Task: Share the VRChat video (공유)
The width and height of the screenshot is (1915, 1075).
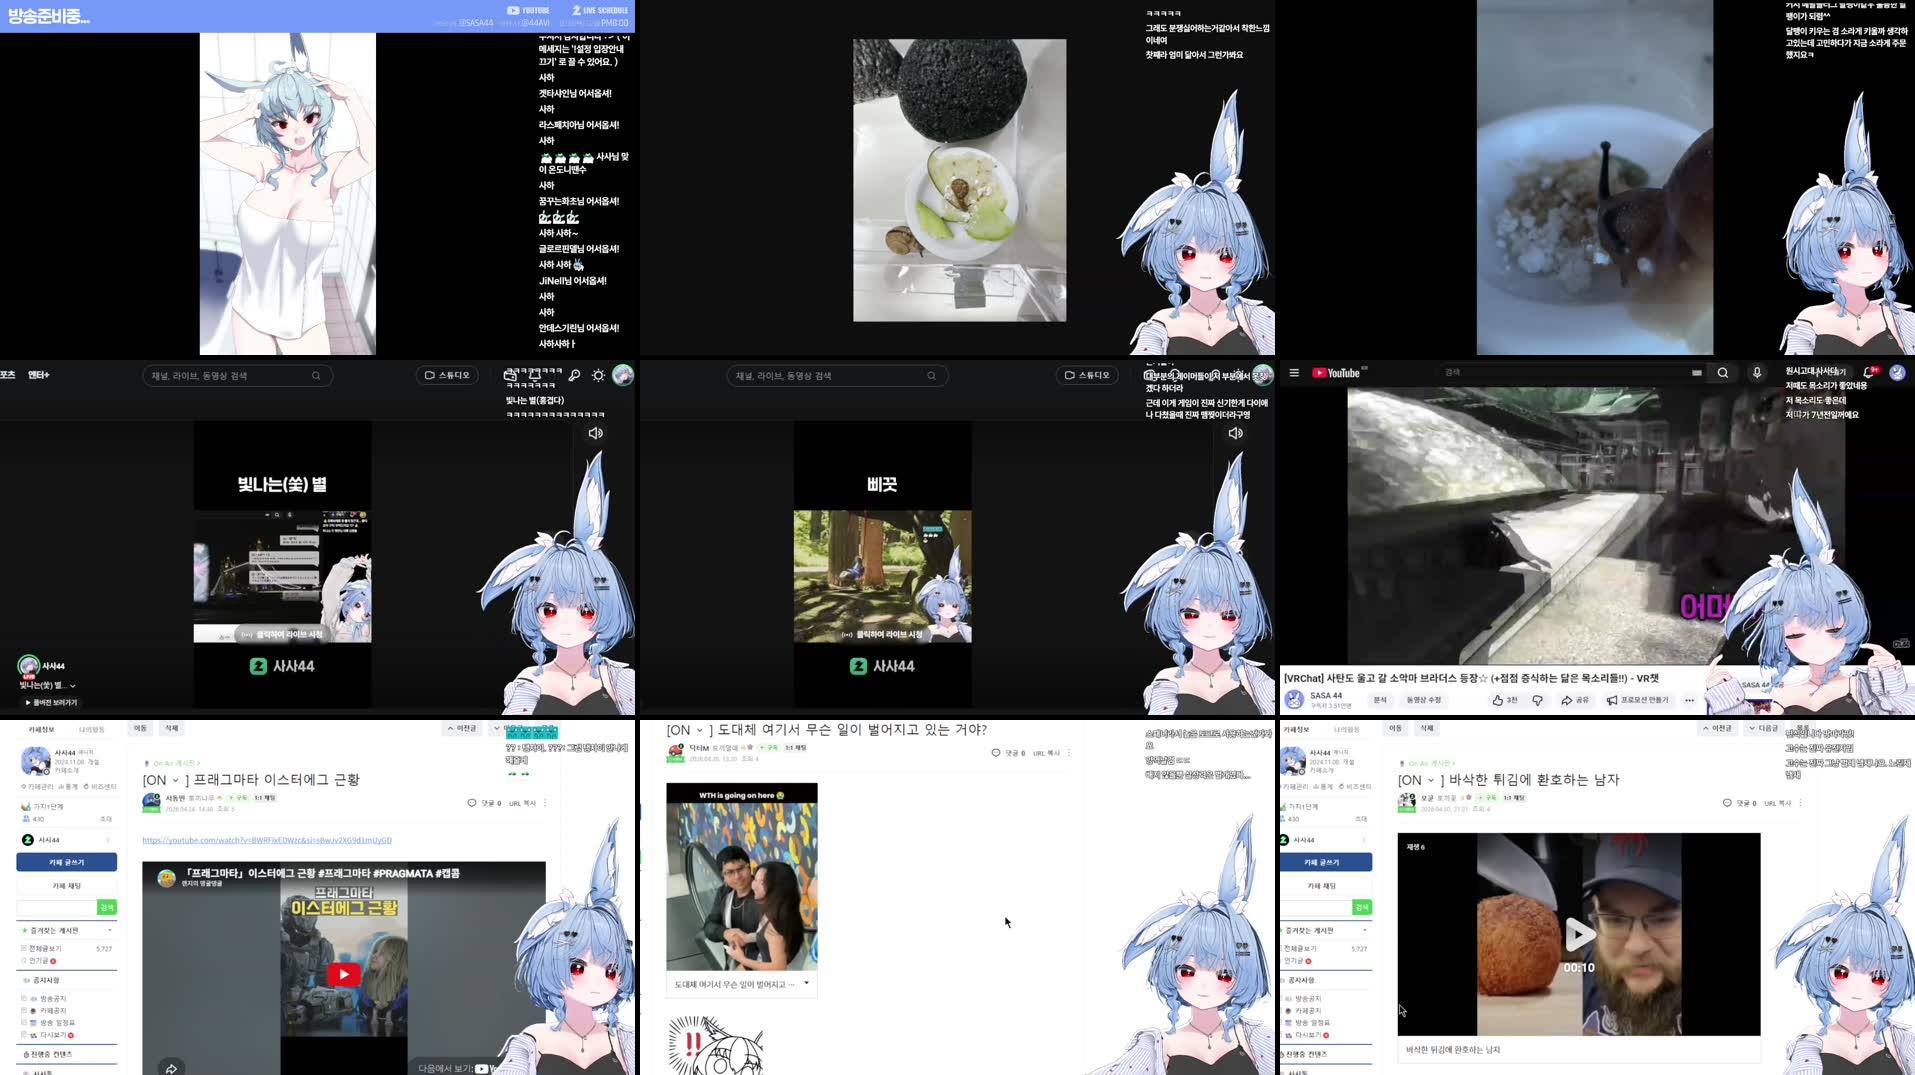Action: tap(1575, 700)
